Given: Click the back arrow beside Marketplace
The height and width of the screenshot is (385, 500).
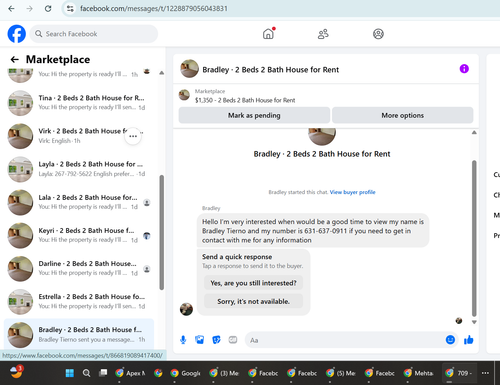Looking at the screenshot, I should pyautogui.click(x=14, y=59).
